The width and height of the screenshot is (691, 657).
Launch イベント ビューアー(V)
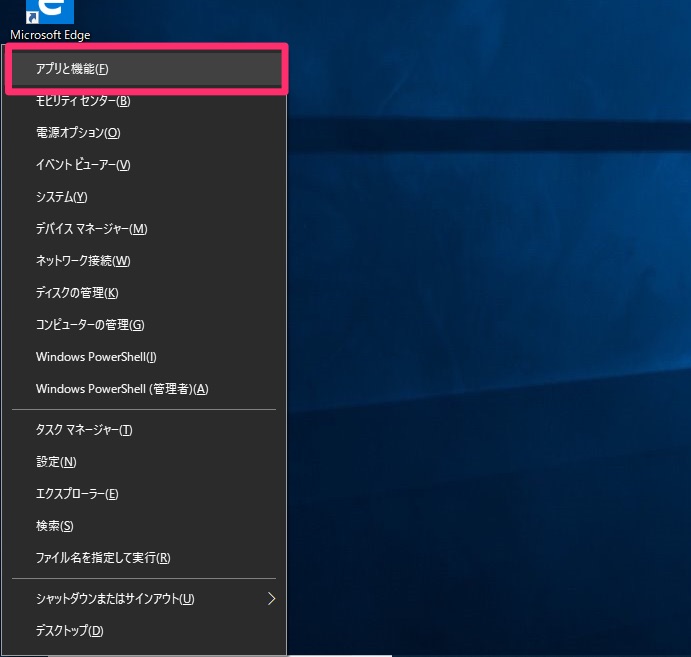point(144,165)
